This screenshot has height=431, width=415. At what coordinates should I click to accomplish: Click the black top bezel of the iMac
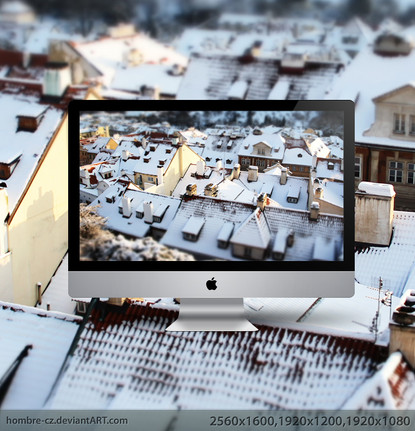tap(211, 106)
